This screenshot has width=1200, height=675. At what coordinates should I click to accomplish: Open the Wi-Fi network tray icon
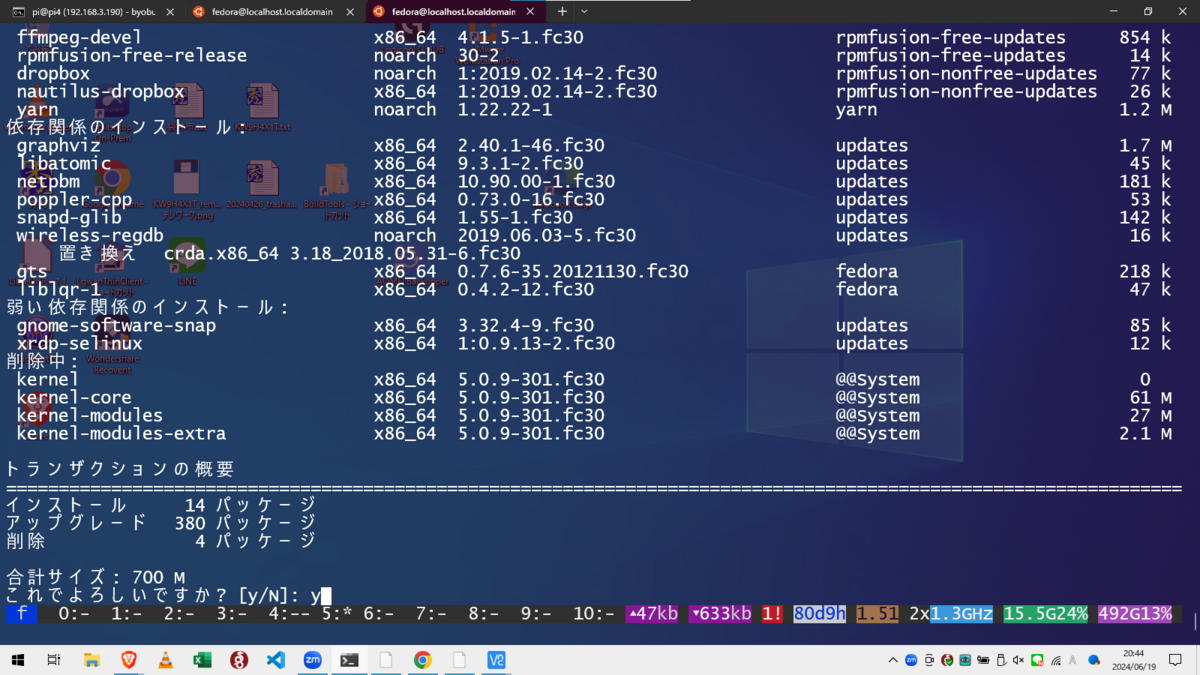click(1056, 660)
